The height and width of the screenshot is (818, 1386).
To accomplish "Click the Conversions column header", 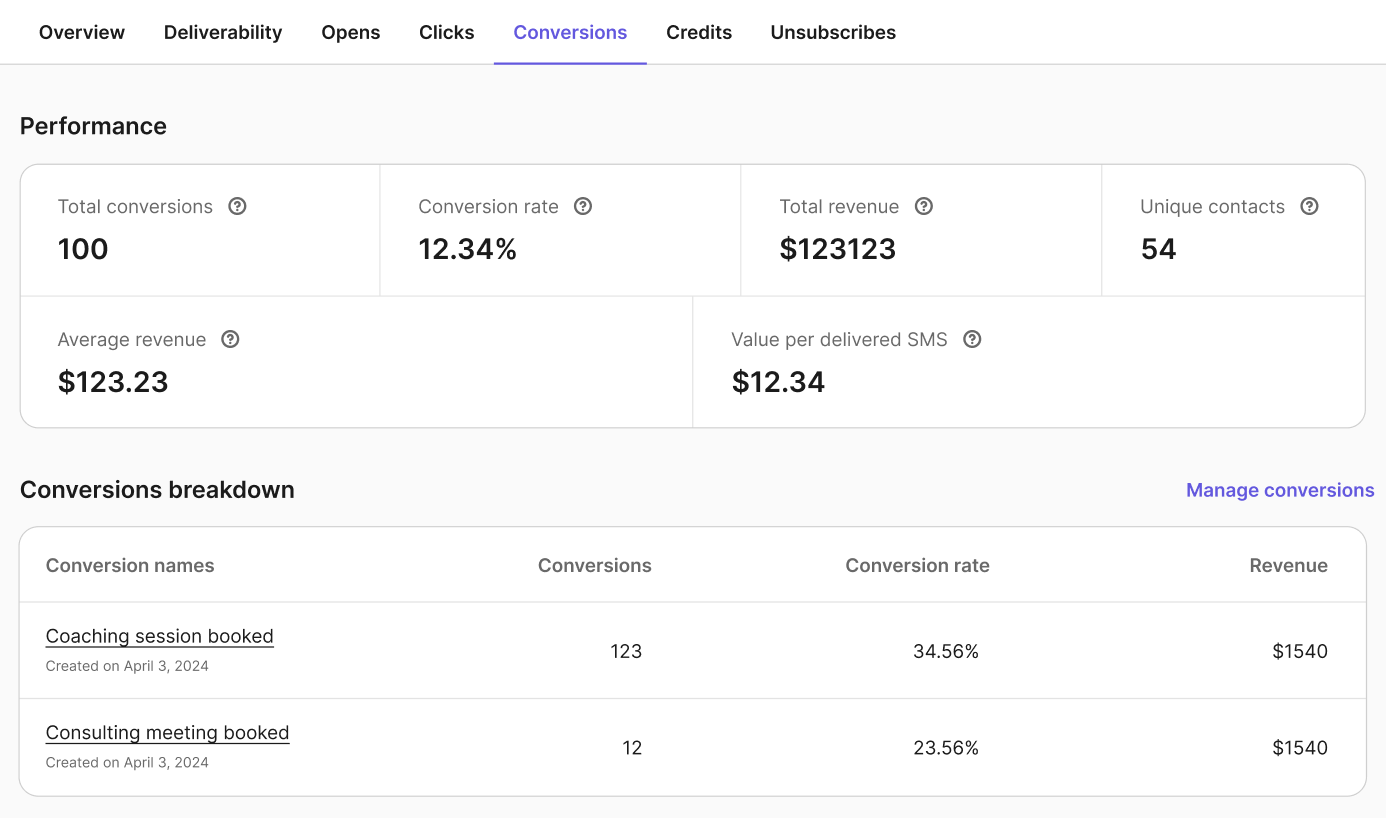I will pos(594,565).
